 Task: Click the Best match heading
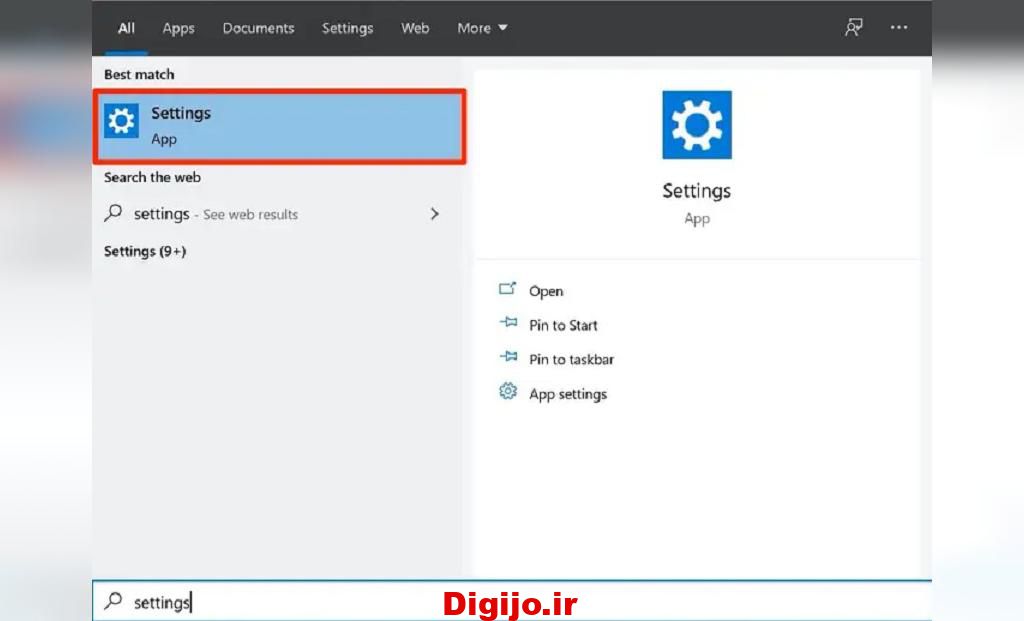coord(139,74)
